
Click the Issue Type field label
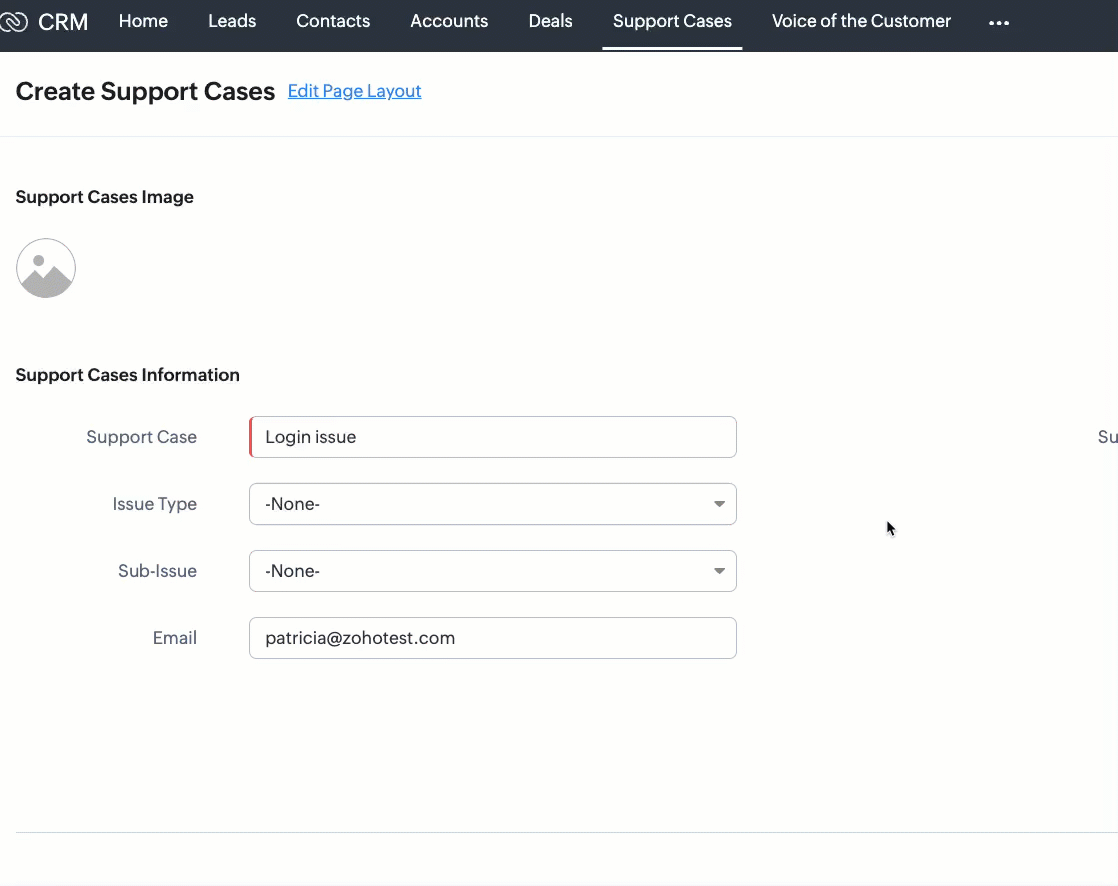coord(154,504)
